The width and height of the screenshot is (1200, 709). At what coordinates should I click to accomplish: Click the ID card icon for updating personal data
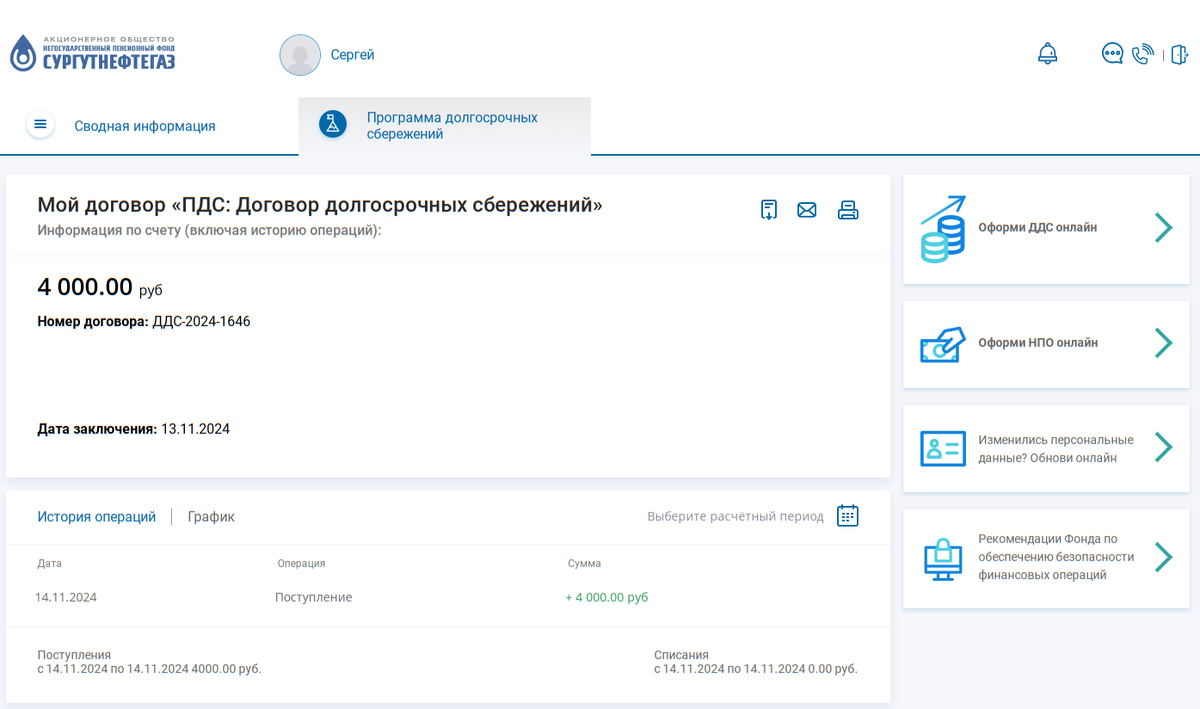941,448
